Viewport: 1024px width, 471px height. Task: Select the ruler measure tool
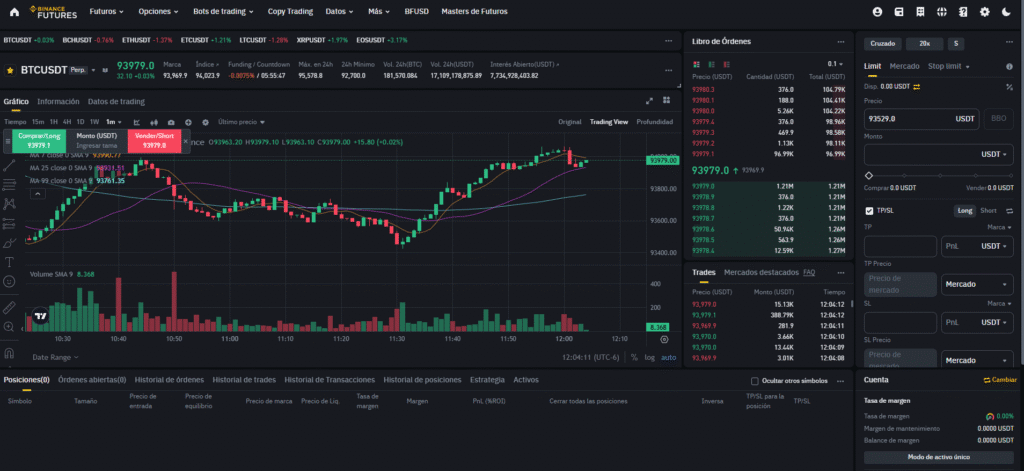9,307
